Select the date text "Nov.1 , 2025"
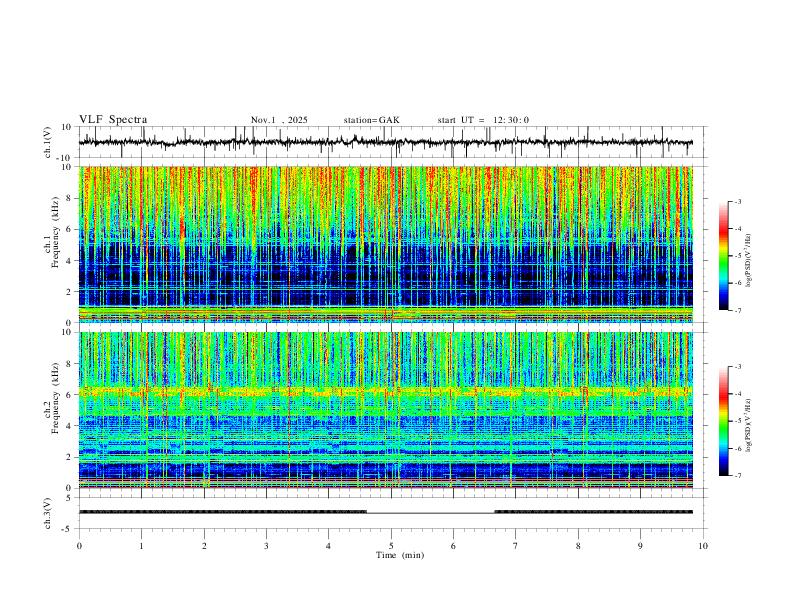 click(279, 120)
